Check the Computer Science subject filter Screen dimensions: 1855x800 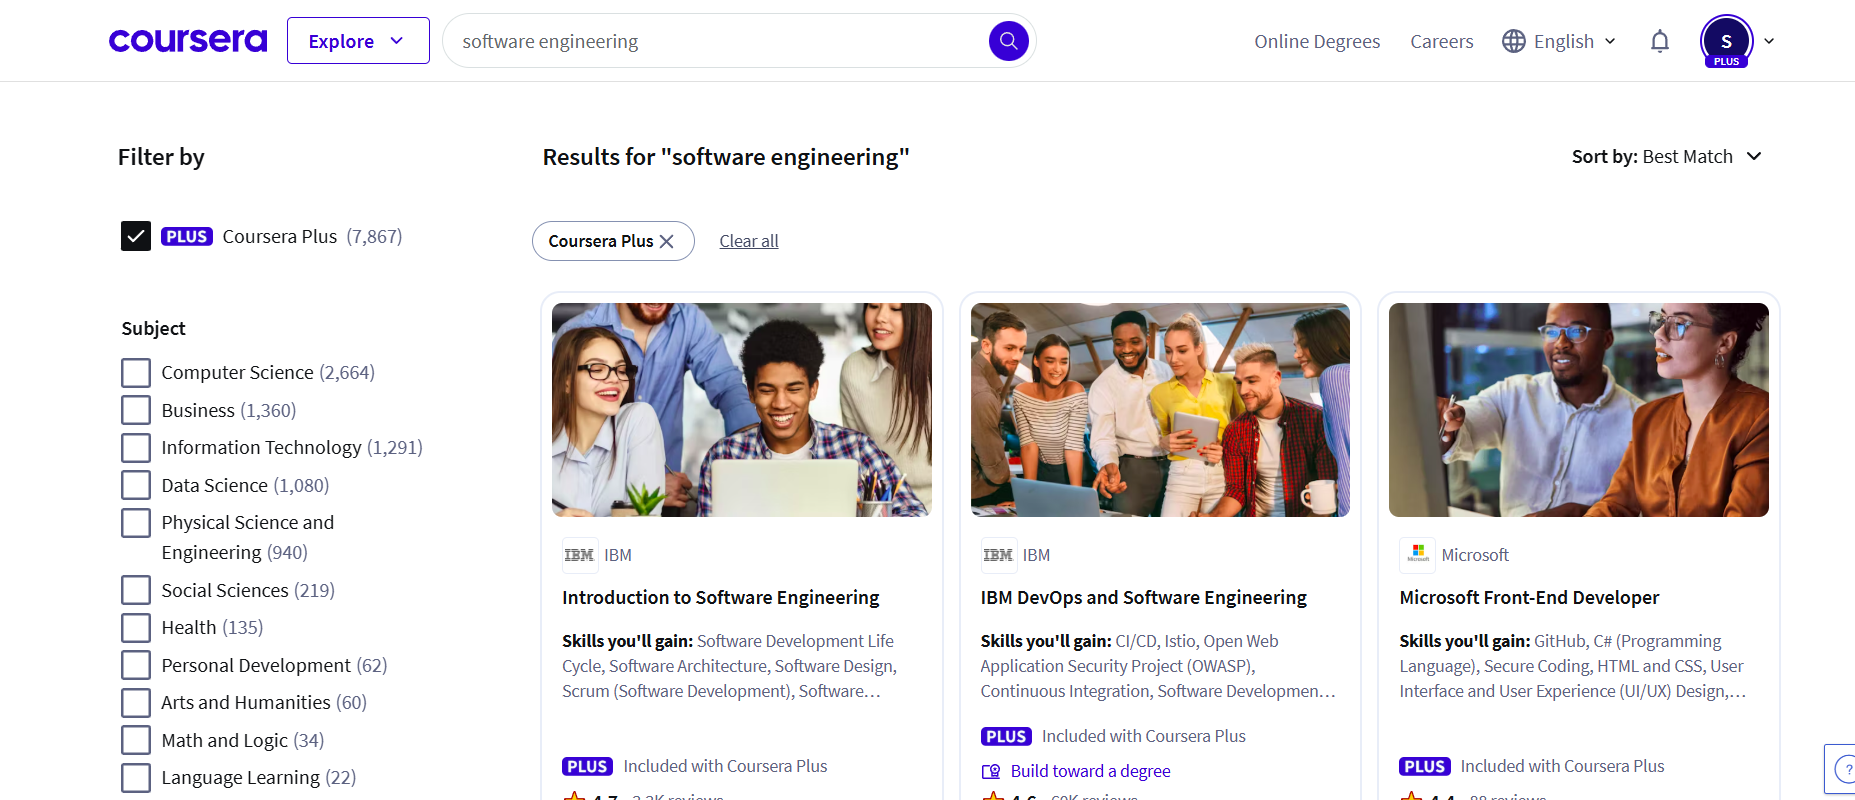[x=136, y=373]
